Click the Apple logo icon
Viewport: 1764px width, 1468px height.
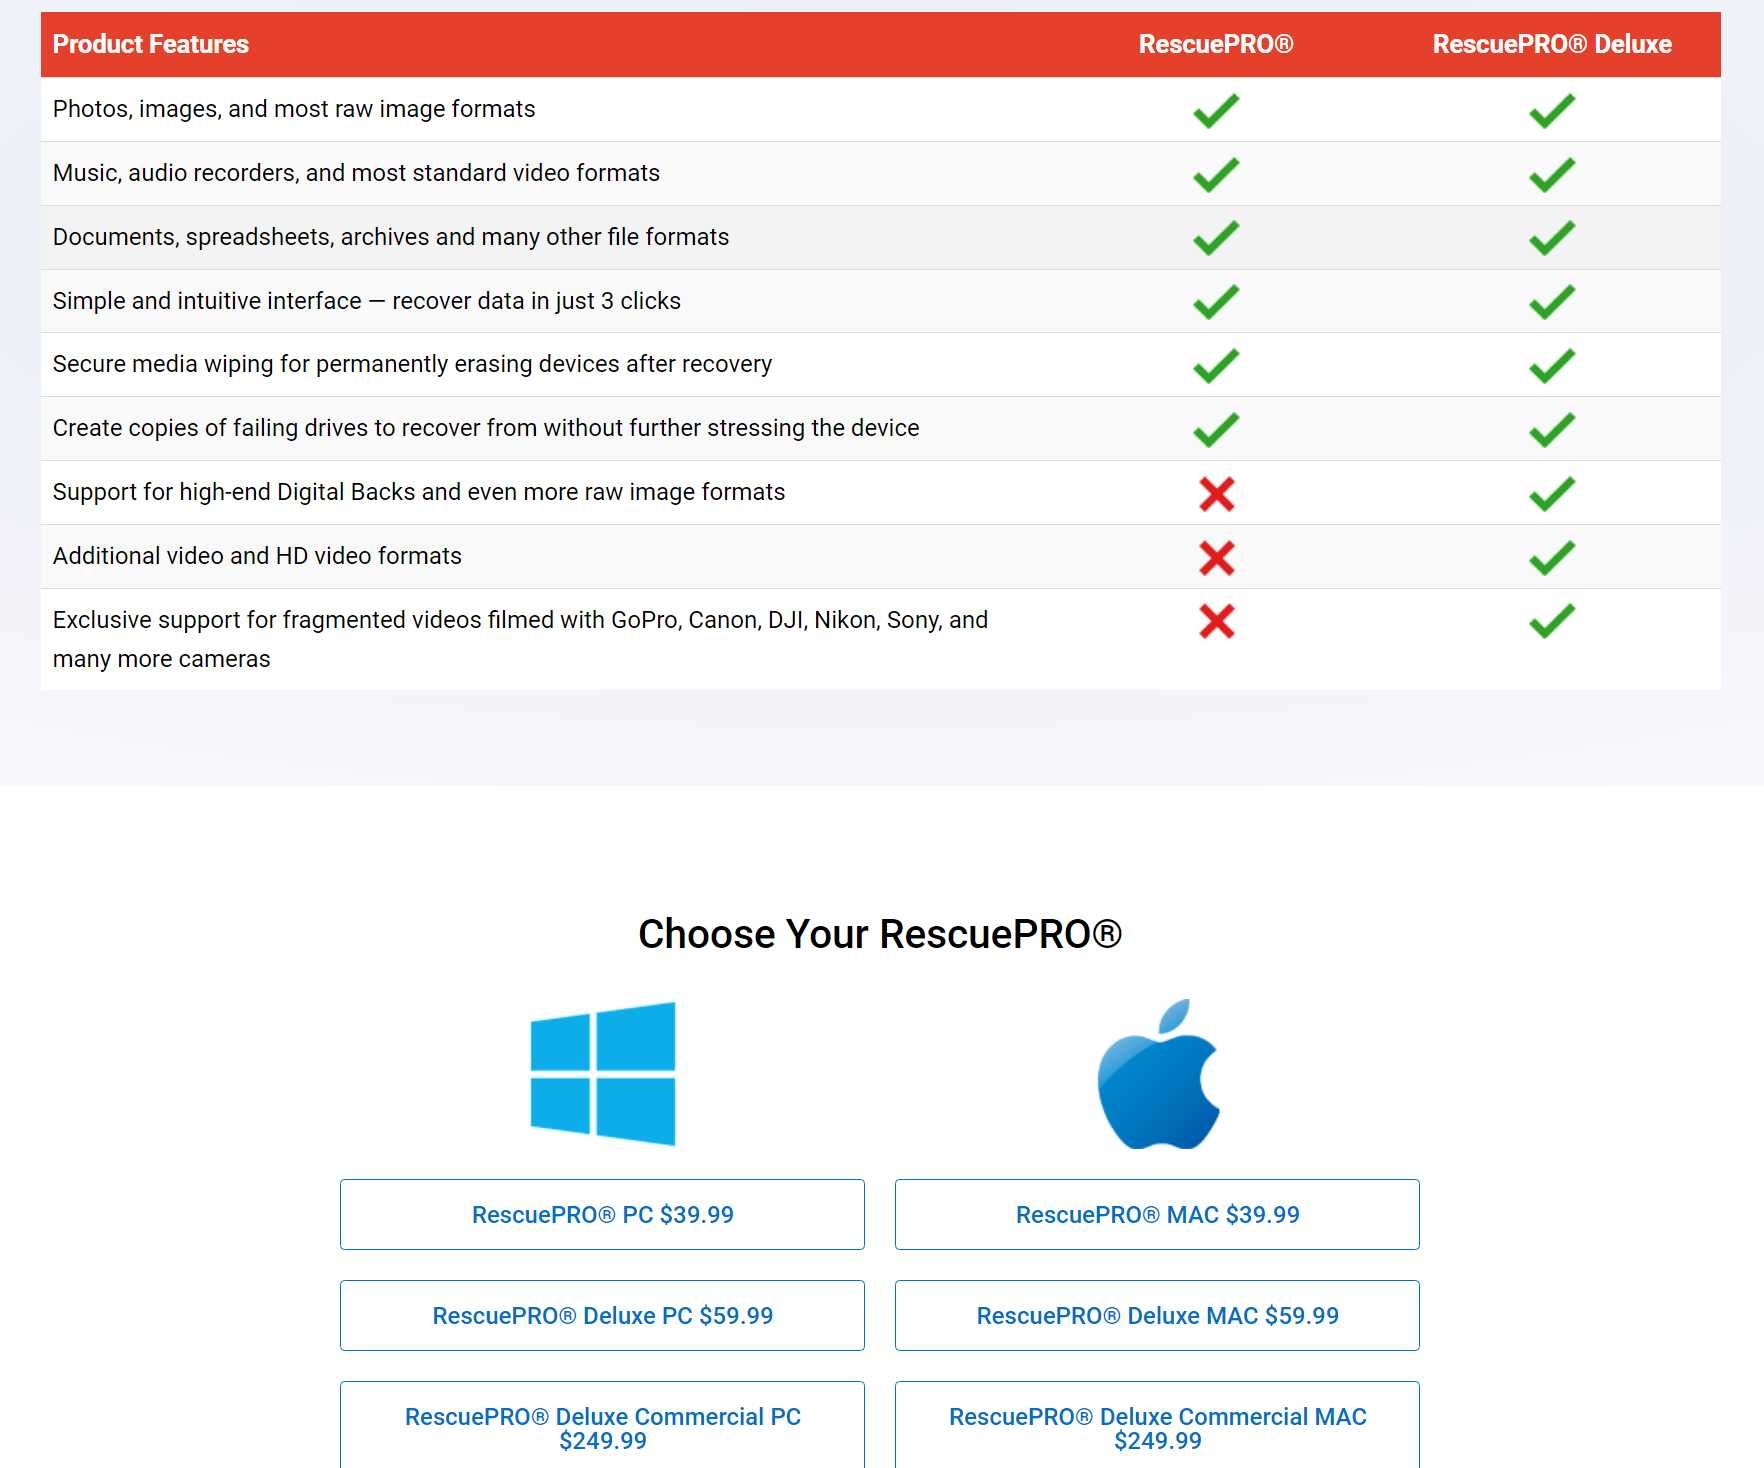point(1158,1073)
